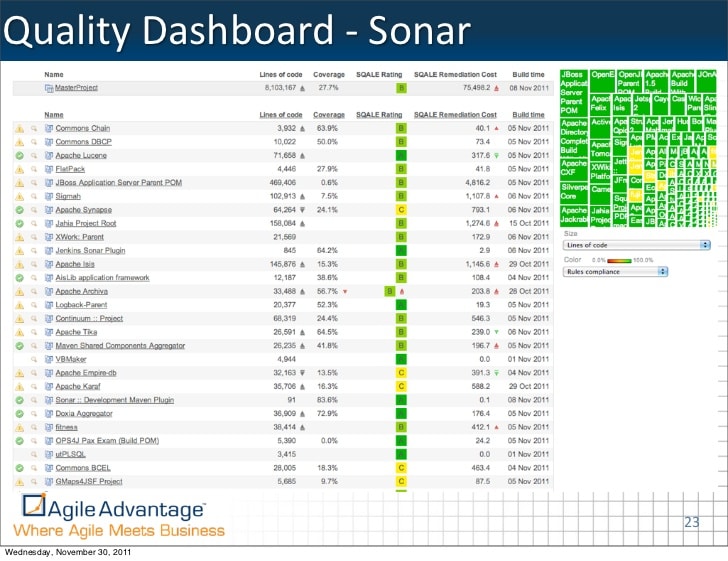This screenshot has height=561, width=728.
Task: Click the project icon next to MasterProject
Action: coord(48,88)
